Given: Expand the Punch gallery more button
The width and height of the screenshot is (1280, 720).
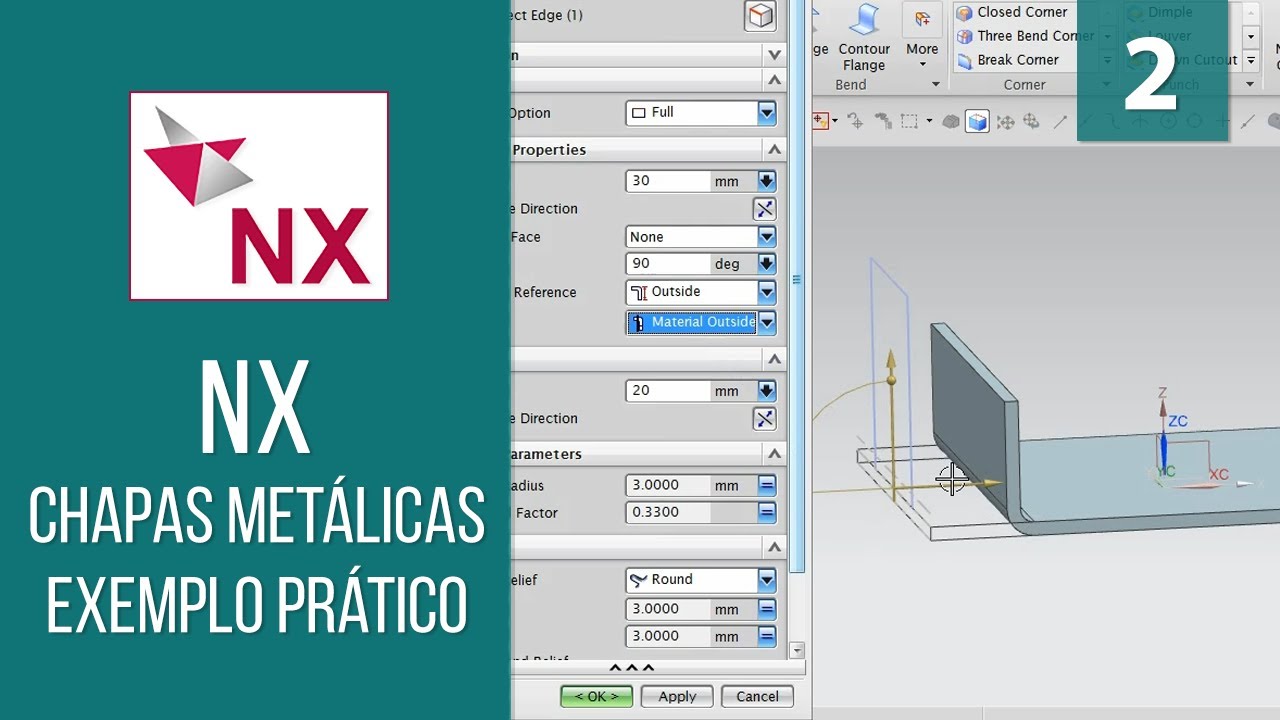Looking at the screenshot, I should pos(1250,60).
